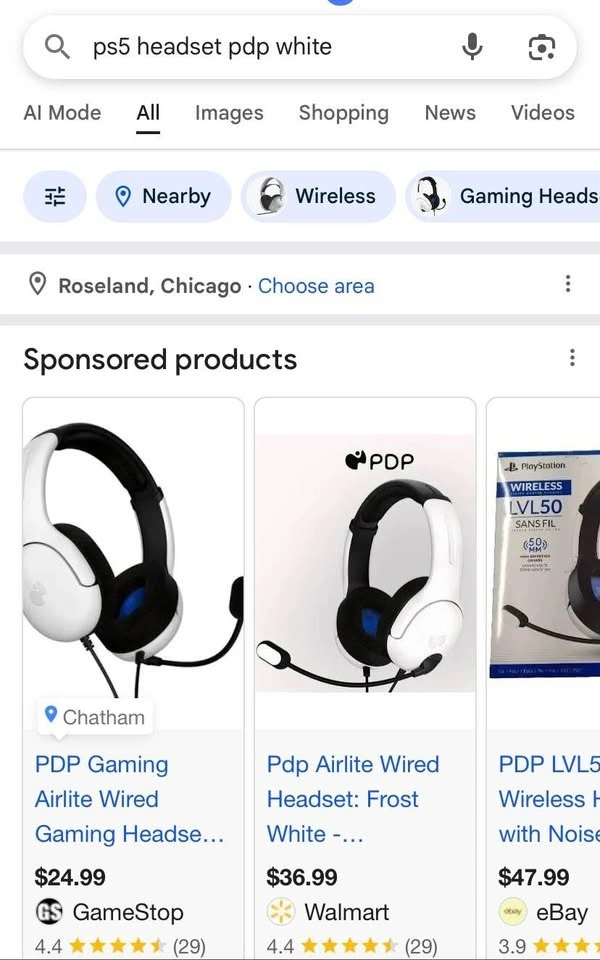Open three-dot menu for Sponsored products
600x960 pixels.
click(x=572, y=358)
